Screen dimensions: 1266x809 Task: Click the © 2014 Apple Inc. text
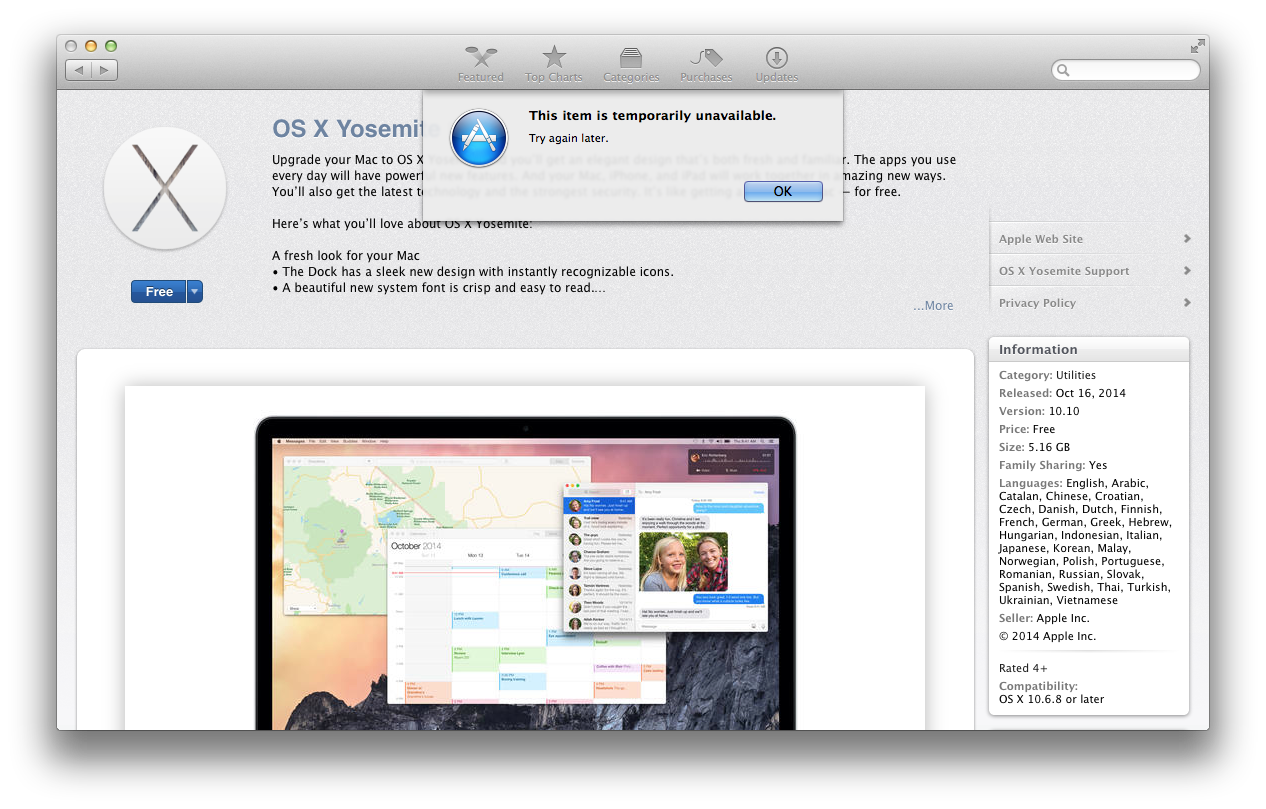(1047, 636)
